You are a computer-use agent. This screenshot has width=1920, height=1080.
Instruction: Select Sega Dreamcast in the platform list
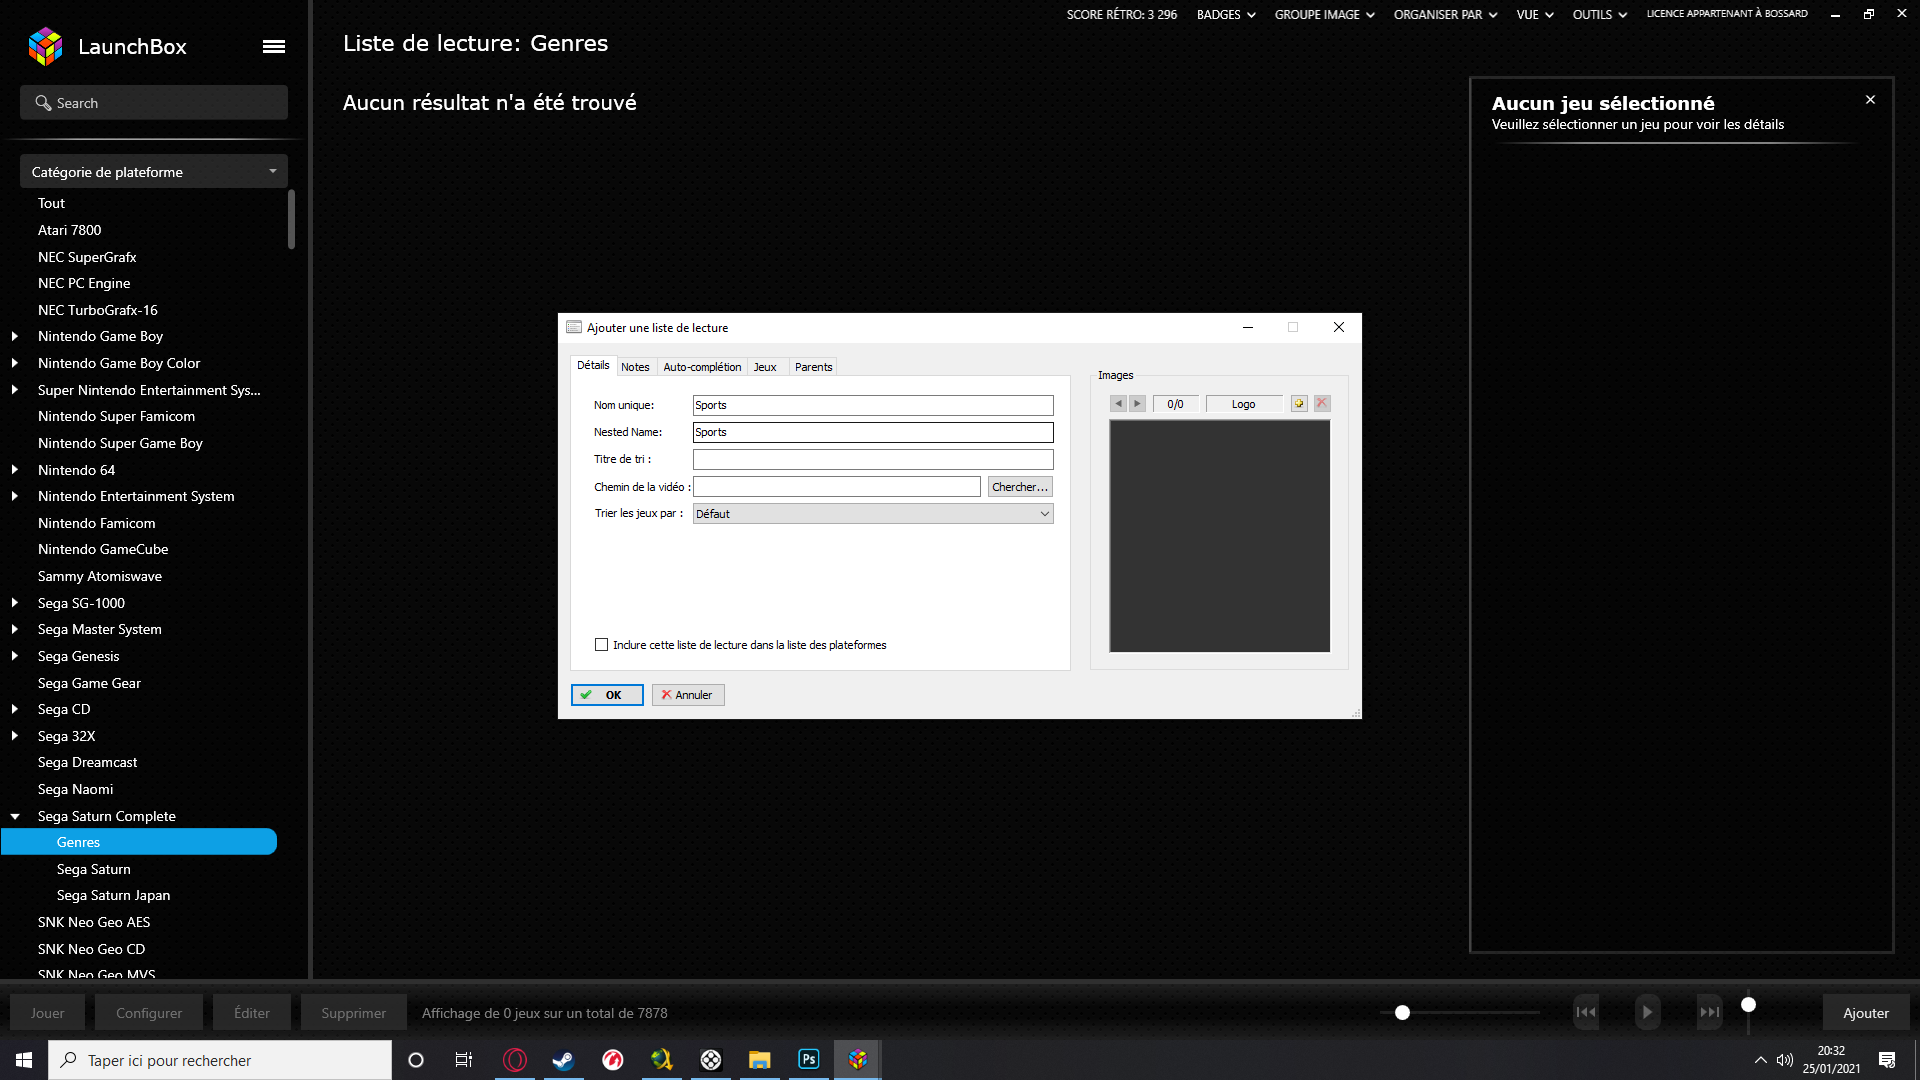[87, 762]
